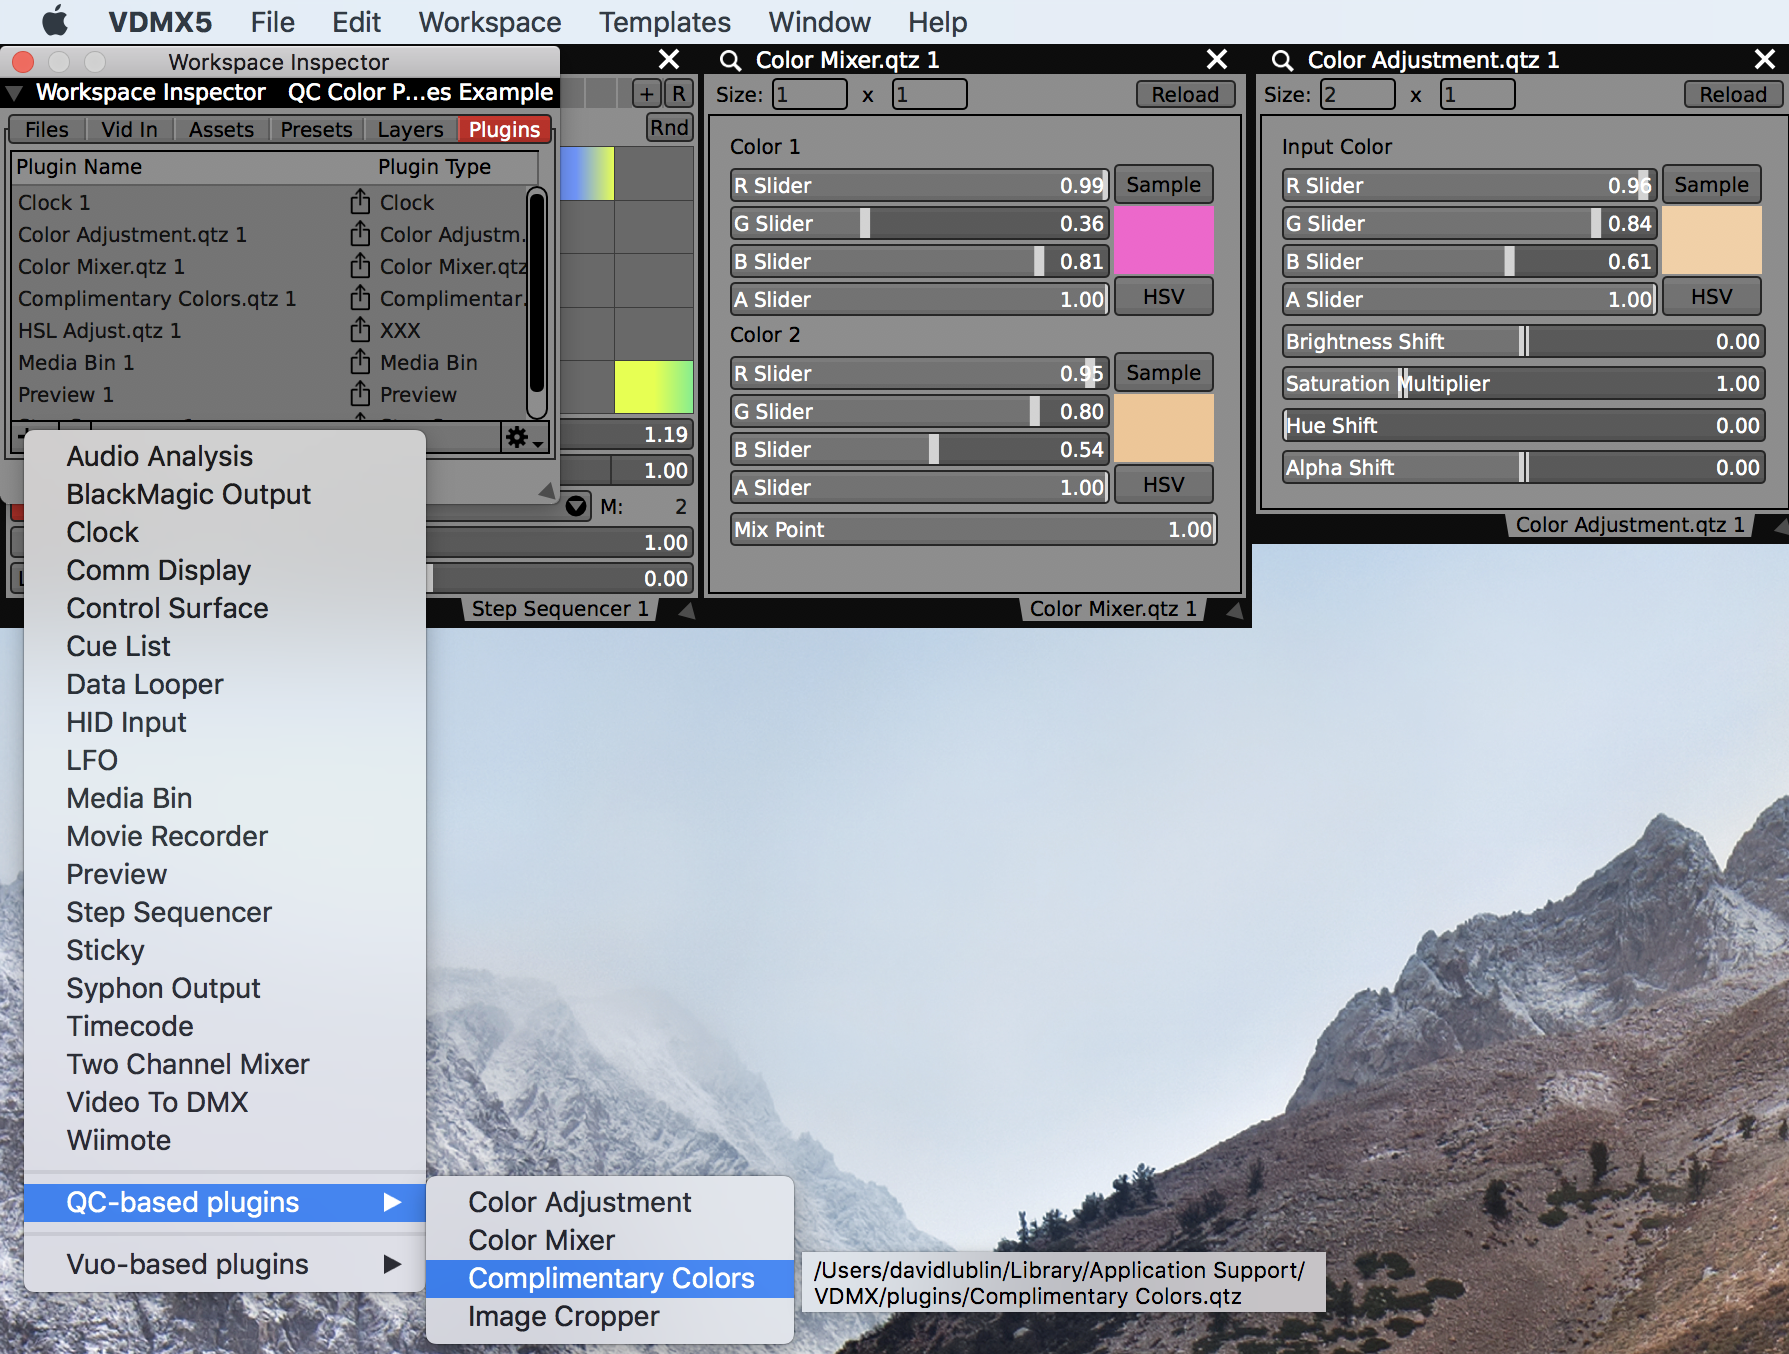Click Reload in the Color Adjustment.qtz 1 window
The image size is (1789, 1354).
coord(1733,94)
